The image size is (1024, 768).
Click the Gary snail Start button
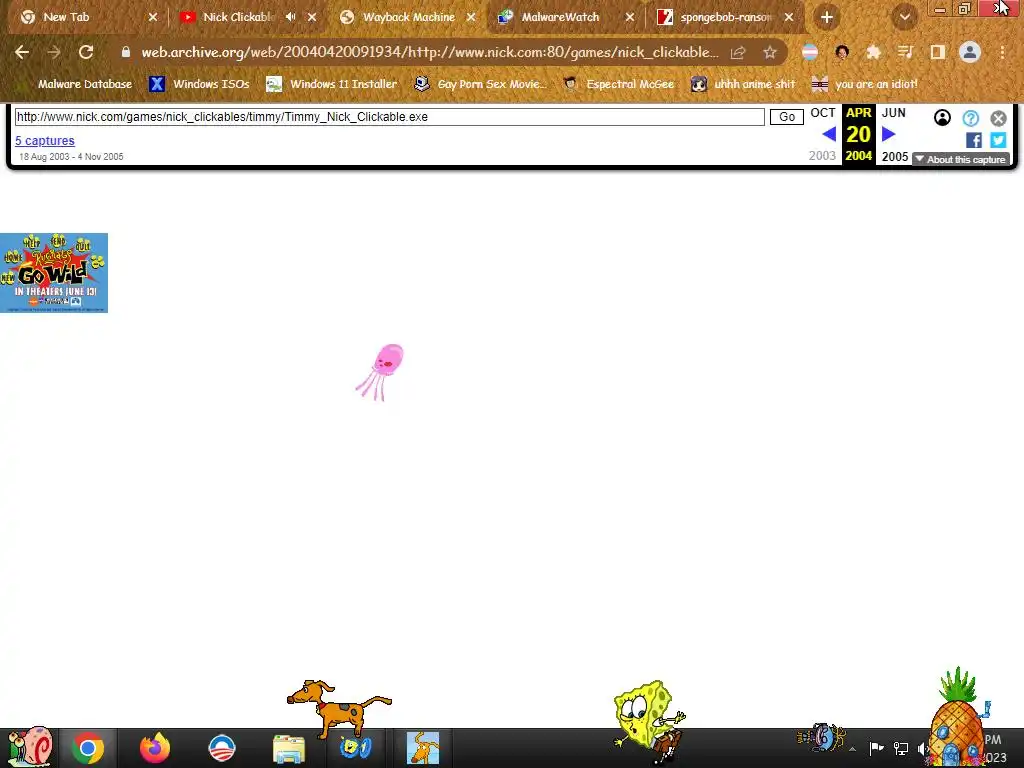(x=29, y=746)
